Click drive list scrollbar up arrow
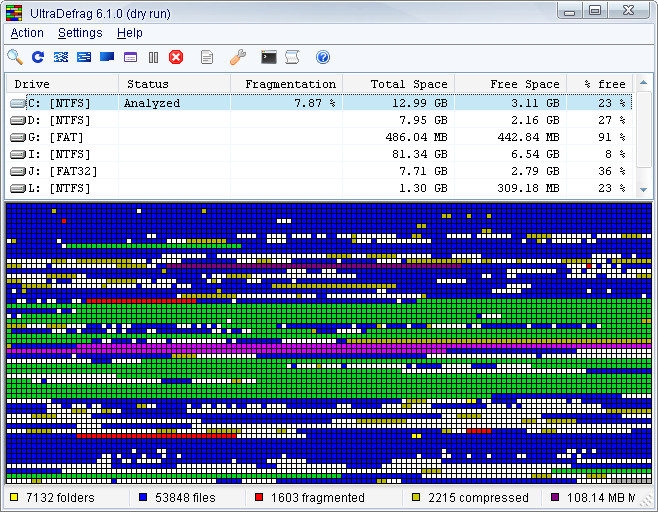 [643, 82]
